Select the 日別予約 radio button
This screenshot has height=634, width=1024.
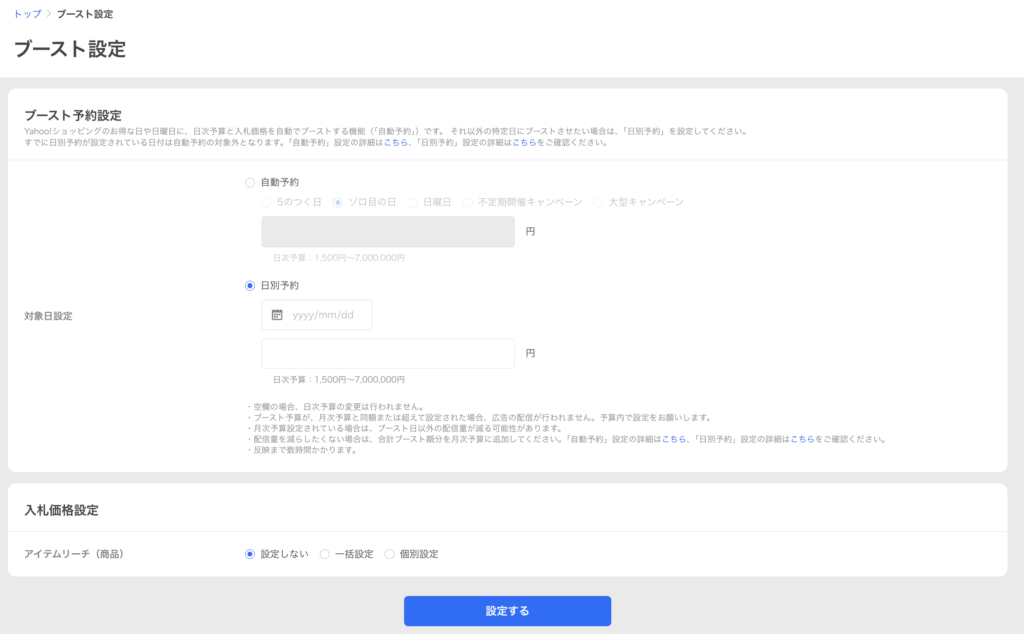tap(250, 285)
